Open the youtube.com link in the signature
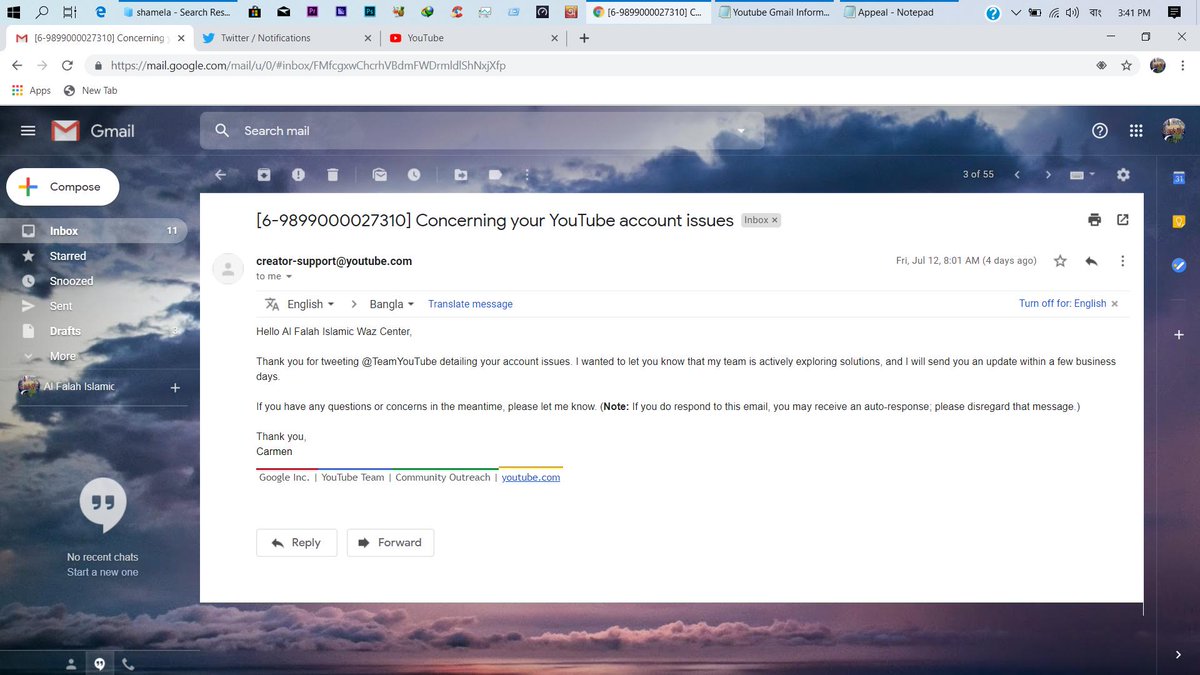Image resolution: width=1200 pixels, height=675 pixels. [x=531, y=478]
